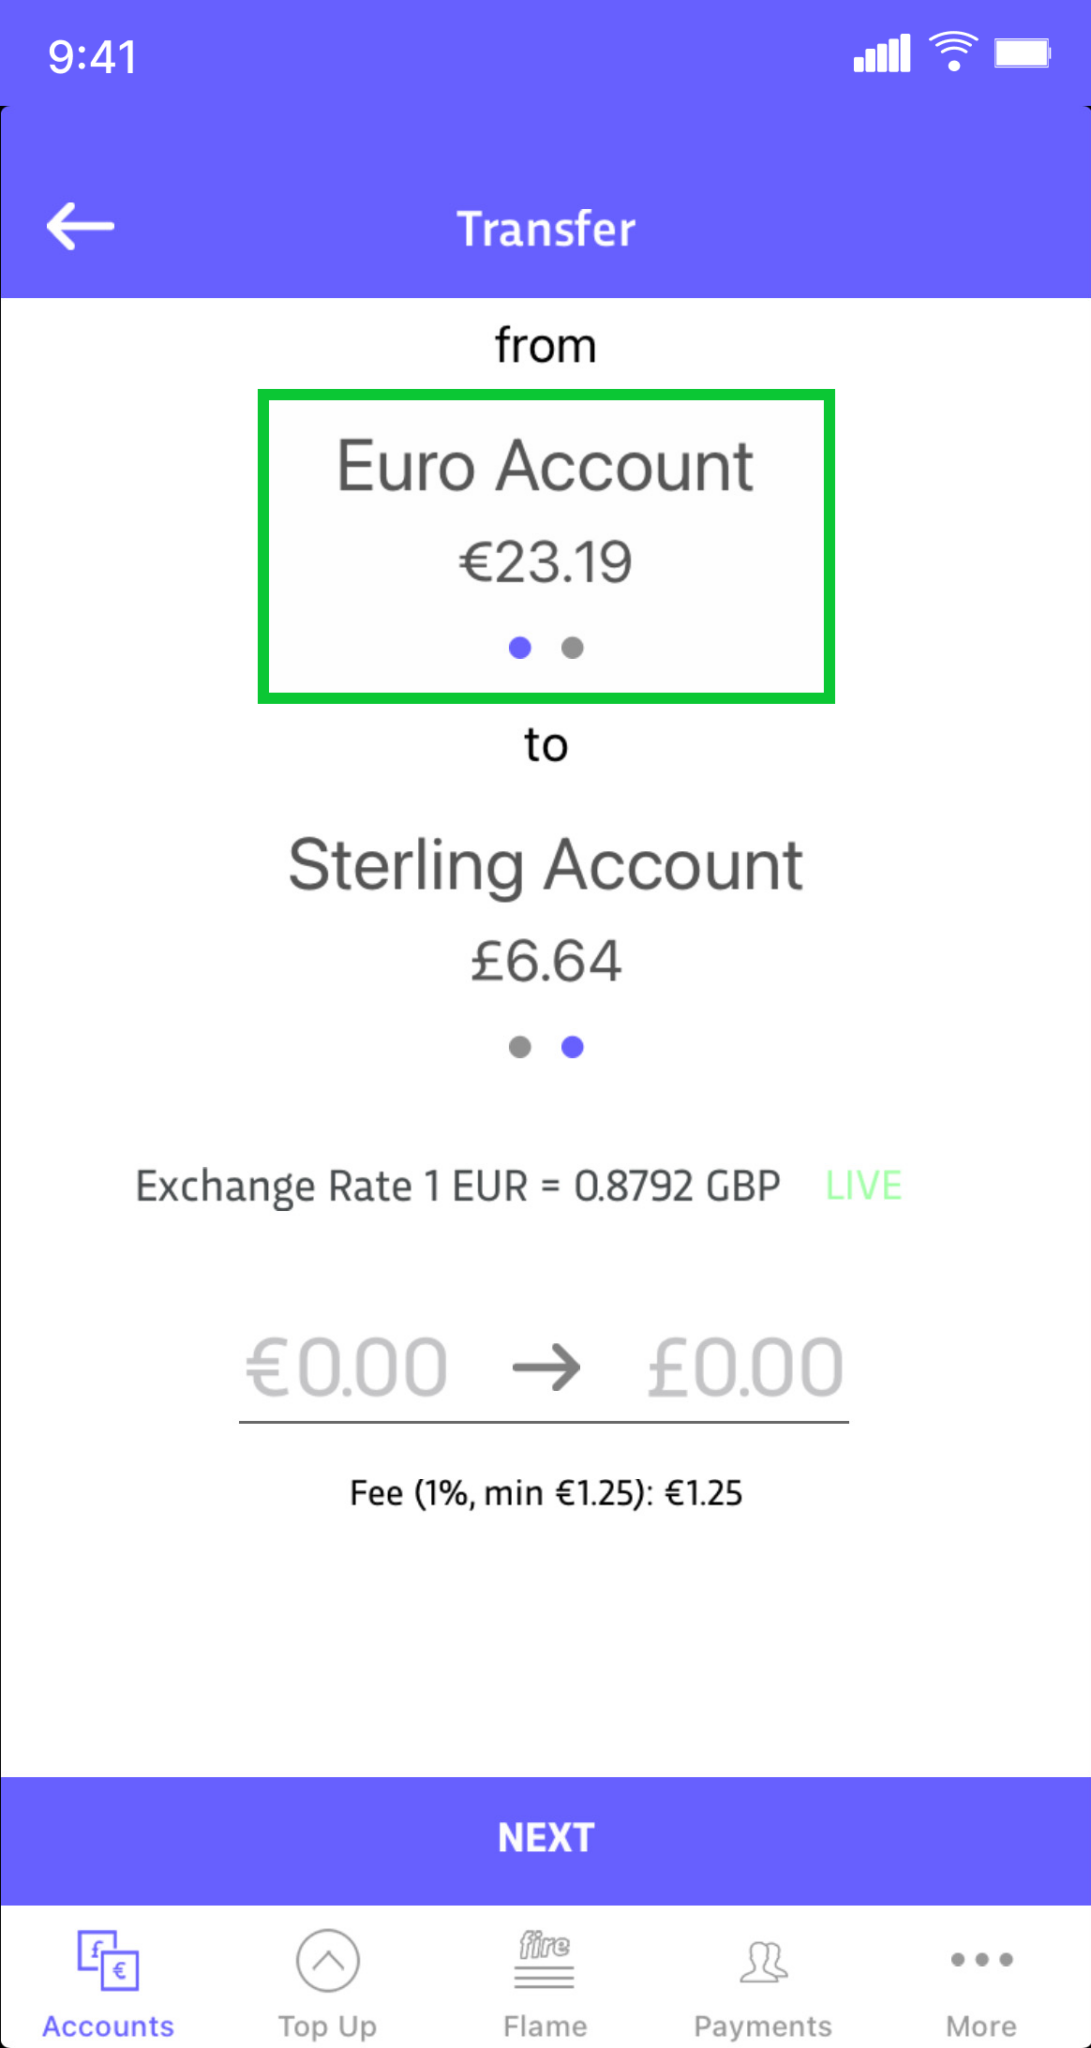
Task: Tap the back arrow icon
Action: click(81, 226)
